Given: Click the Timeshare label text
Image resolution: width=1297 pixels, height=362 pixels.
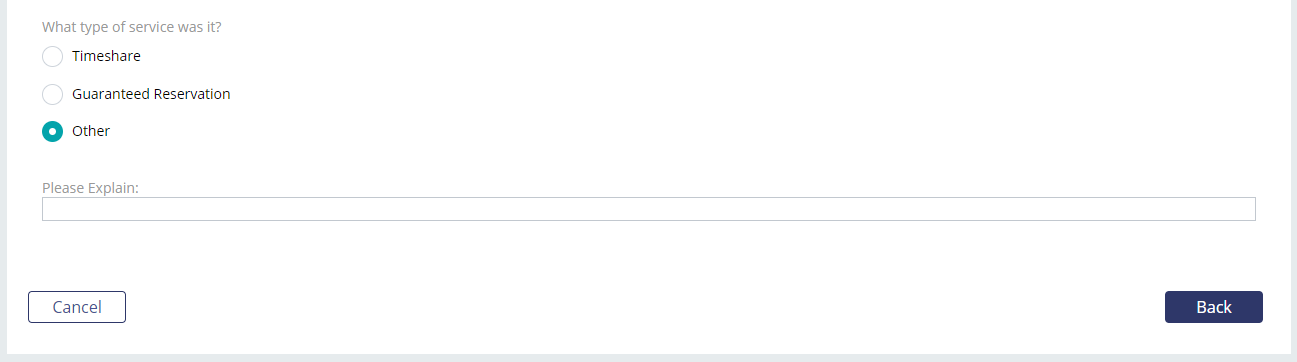Looking at the screenshot, I should 106,56.
